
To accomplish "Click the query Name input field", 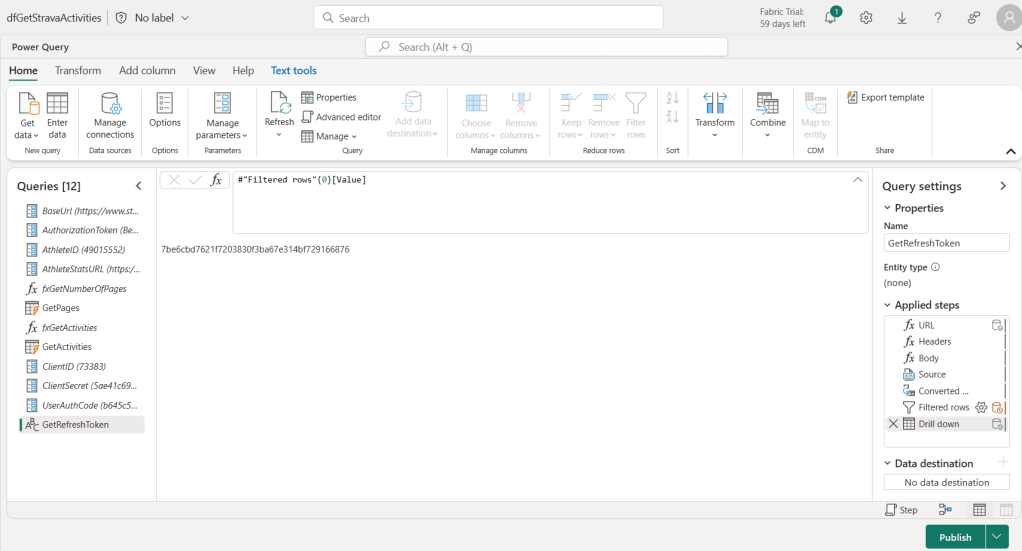I will (946, 243).
